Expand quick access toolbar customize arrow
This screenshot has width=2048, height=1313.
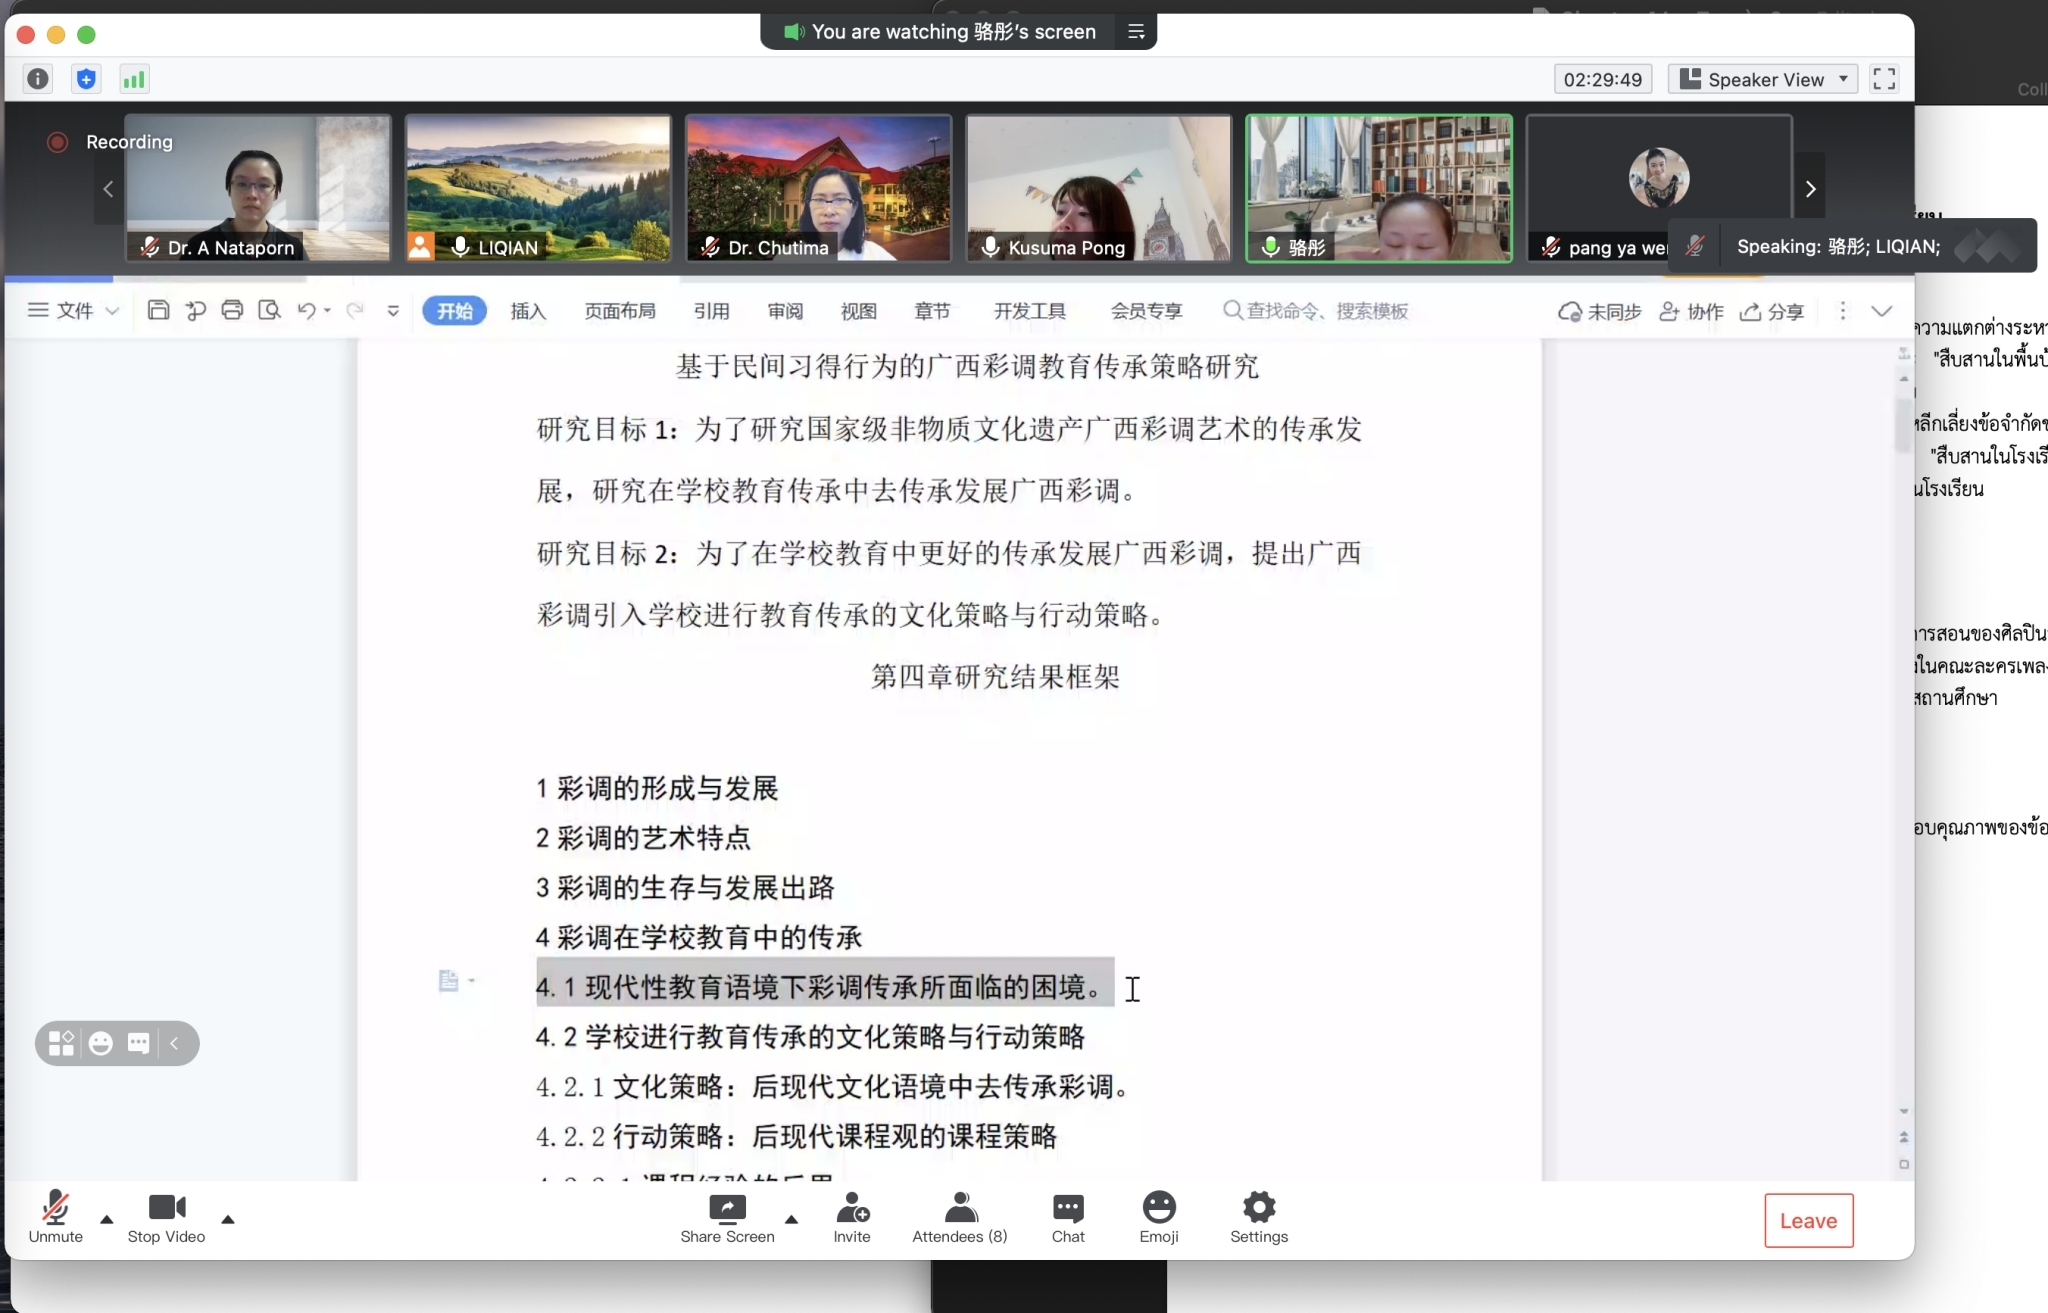393,310
